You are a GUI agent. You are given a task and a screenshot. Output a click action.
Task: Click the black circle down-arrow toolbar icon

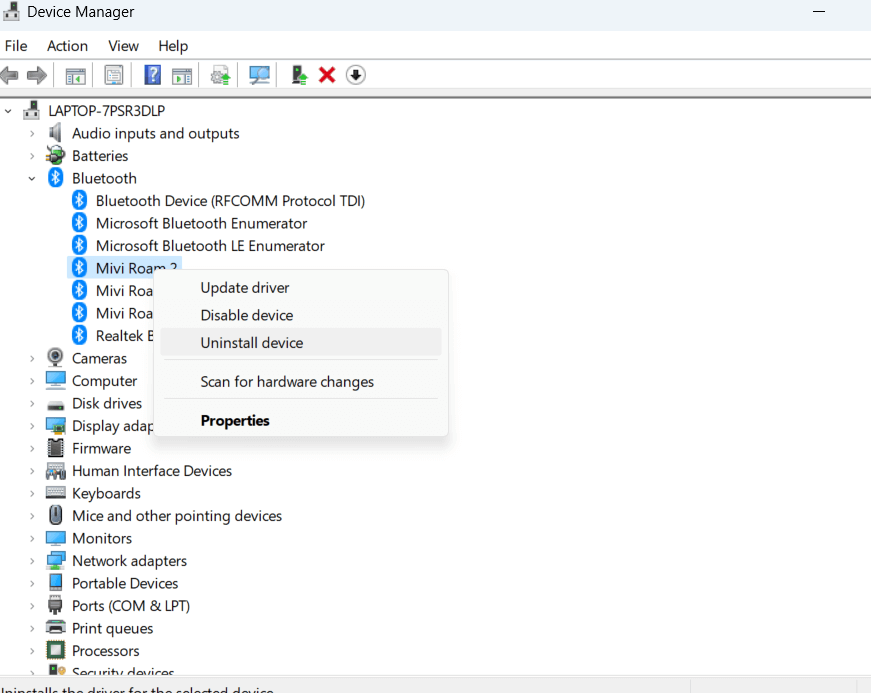tap(355, 75)
